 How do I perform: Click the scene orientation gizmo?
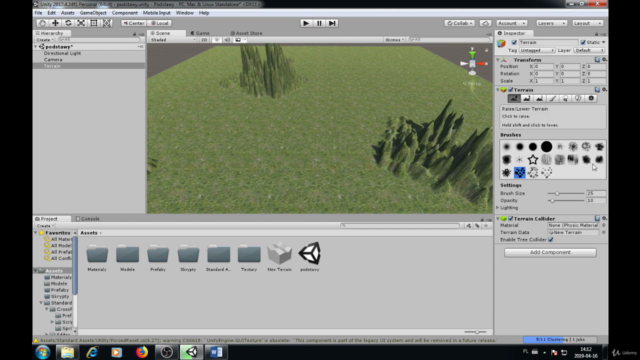[x=473, y=64]
